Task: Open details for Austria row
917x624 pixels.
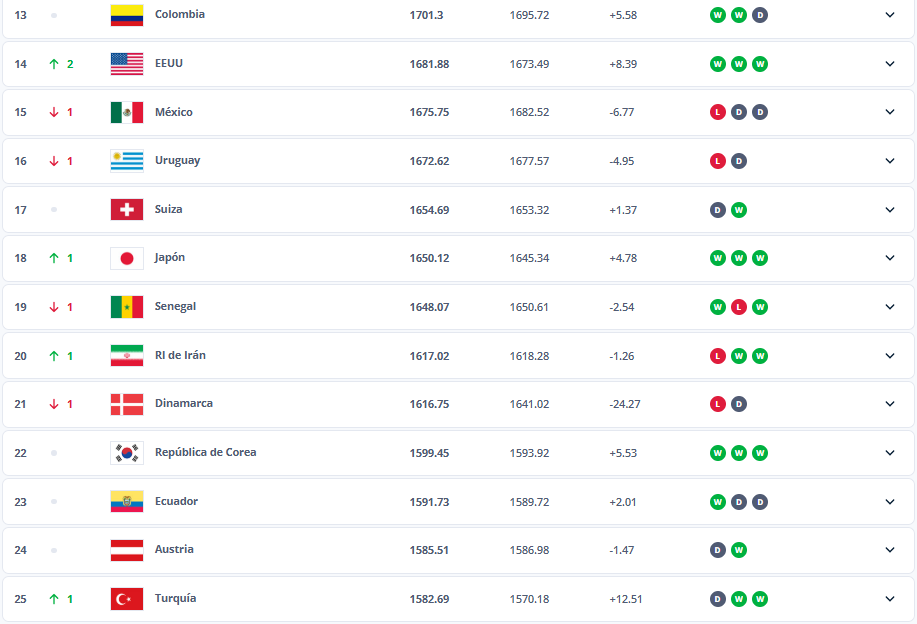Action: (x=889, y=550)
